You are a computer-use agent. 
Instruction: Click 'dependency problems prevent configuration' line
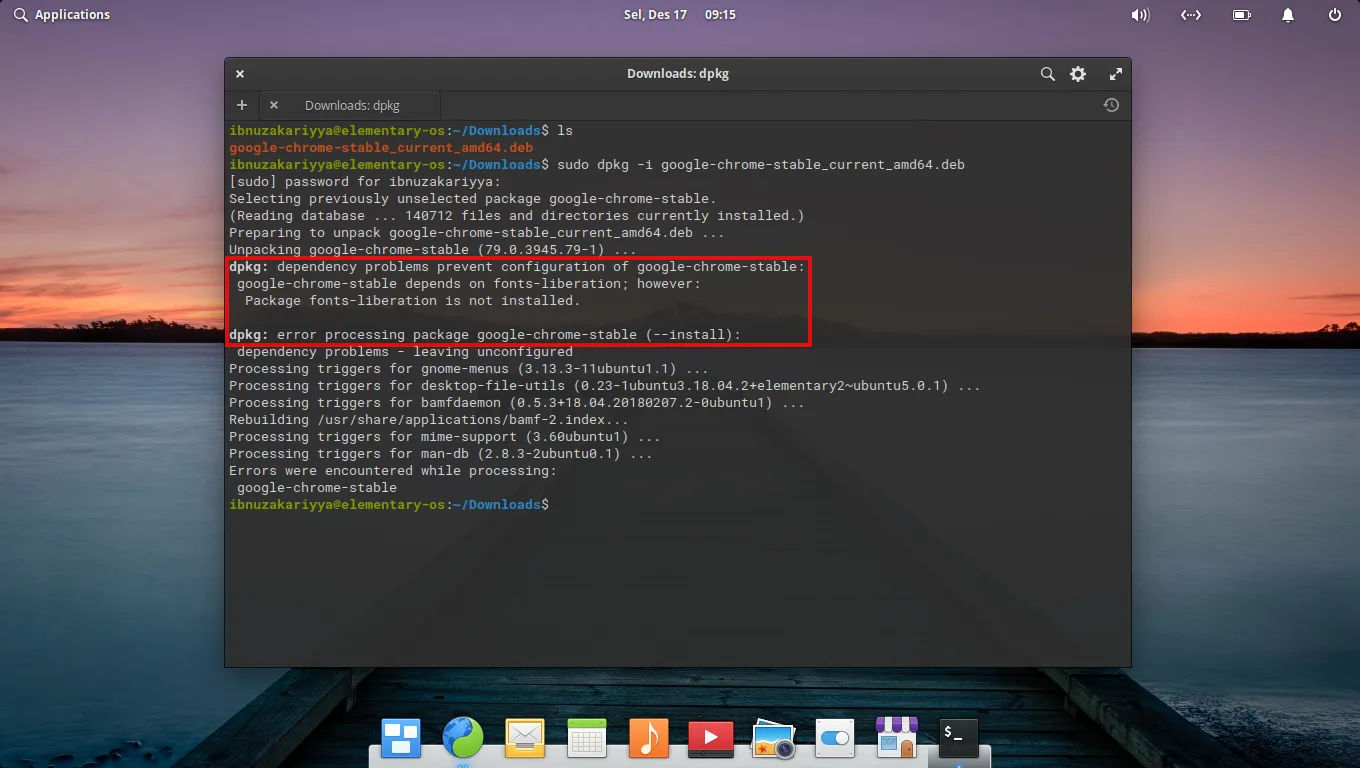coord(517,267)
